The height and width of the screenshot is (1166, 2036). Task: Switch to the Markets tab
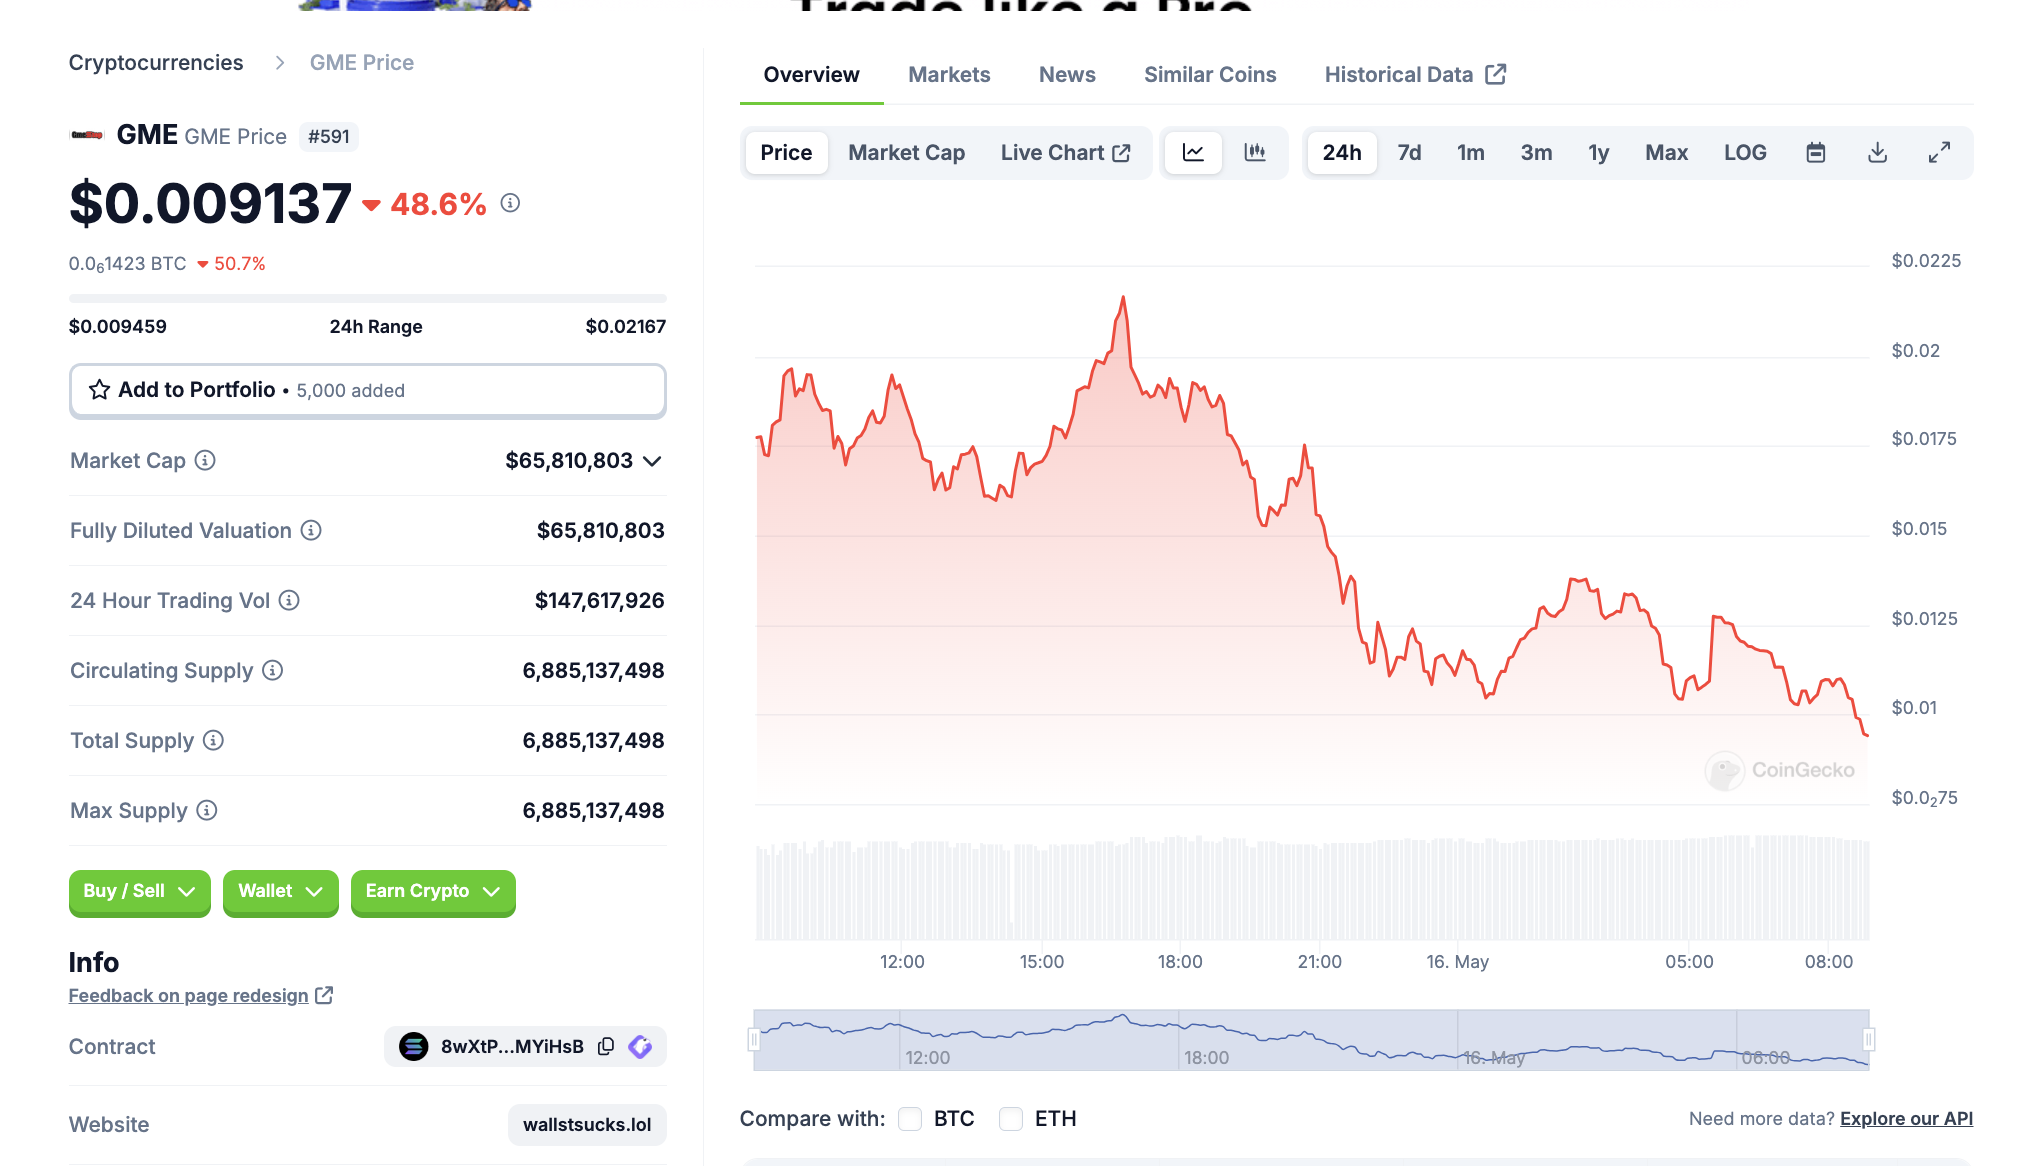point(949,75)
